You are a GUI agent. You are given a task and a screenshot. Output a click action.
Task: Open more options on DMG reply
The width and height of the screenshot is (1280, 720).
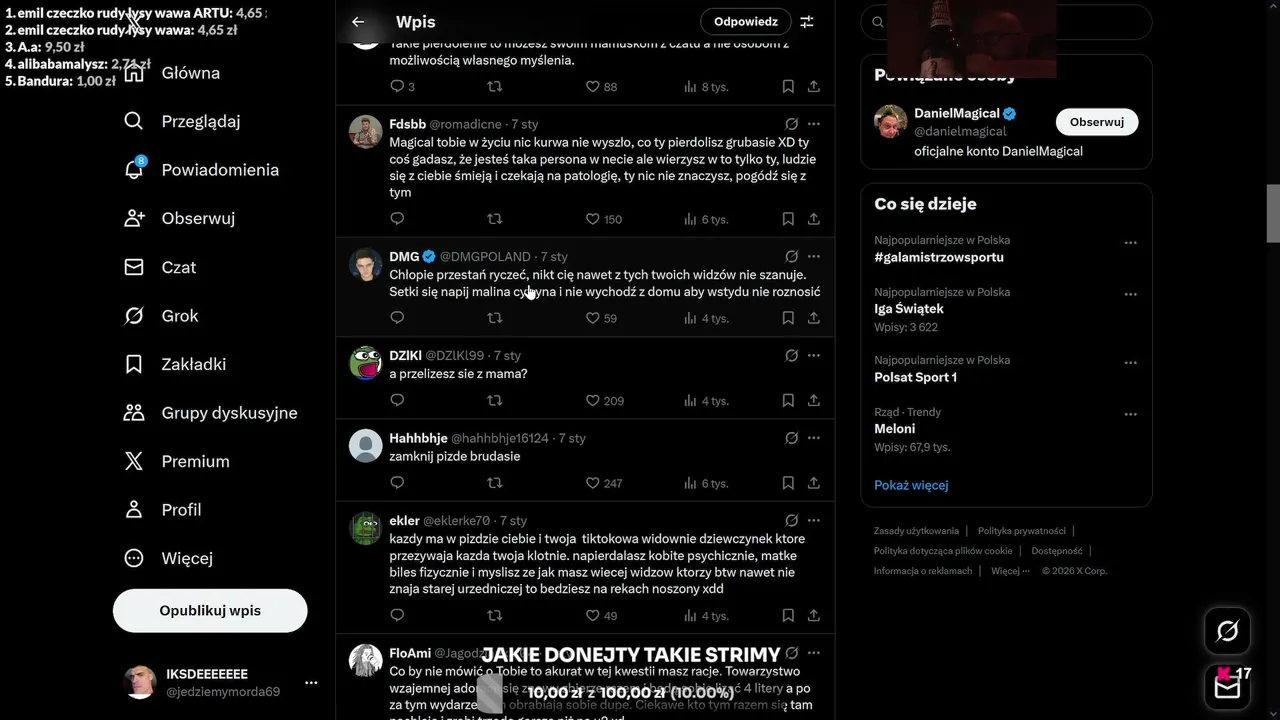click(814, 256)
